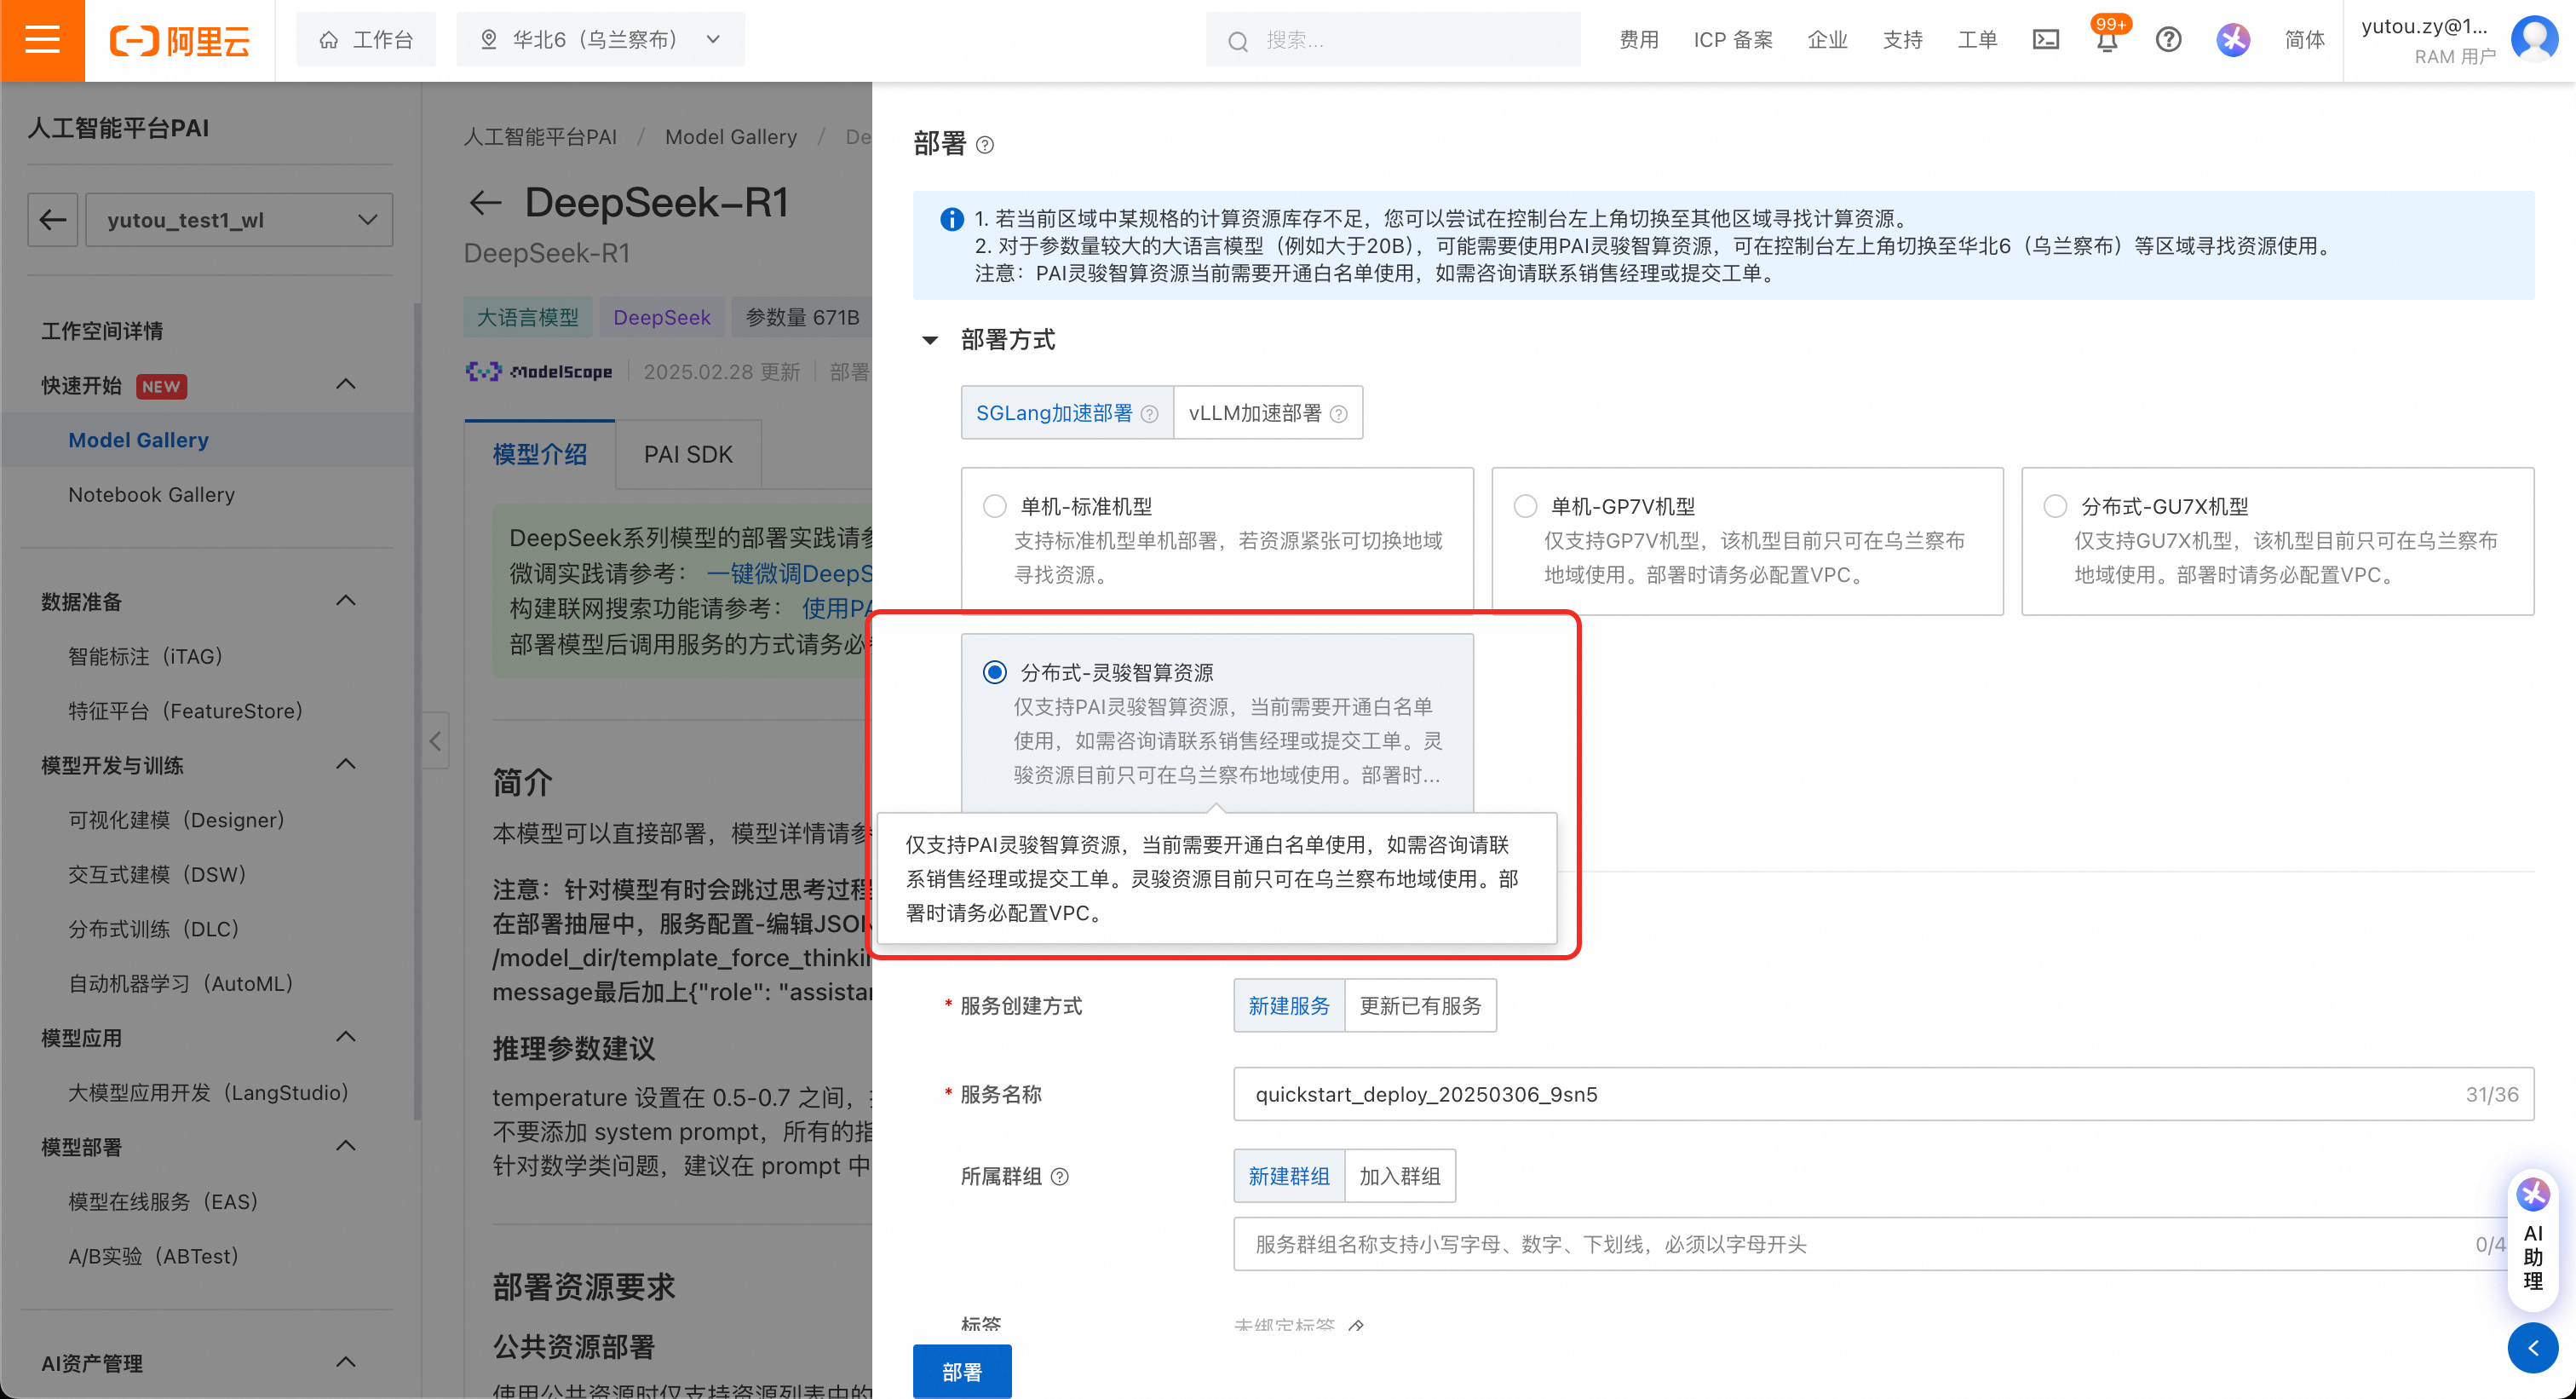Open region dropdown 华北6（乌兰察布）
The width and height of the screenshot is (2576, 1399).
click(600, 40)
